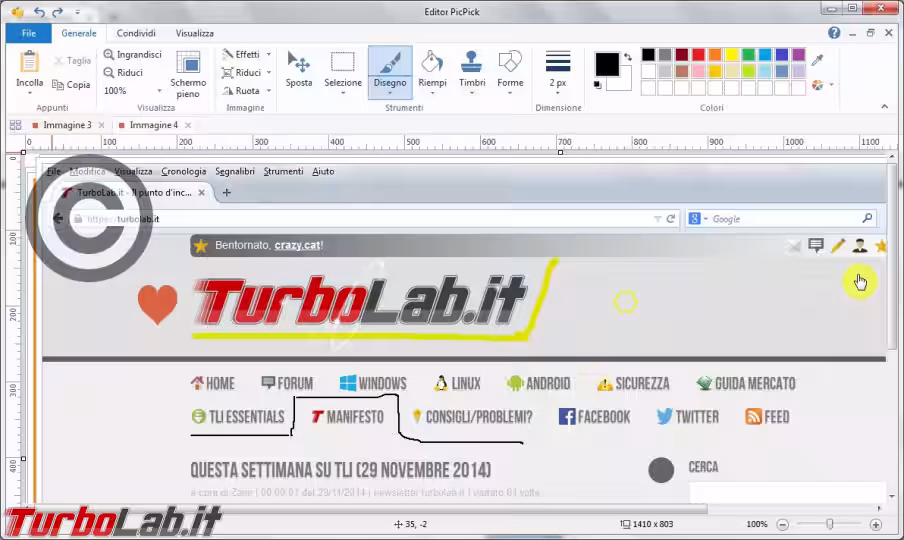The image size is (904, 540).
Task: Select the black foreground color box
Action: click(x=607, y=64)
